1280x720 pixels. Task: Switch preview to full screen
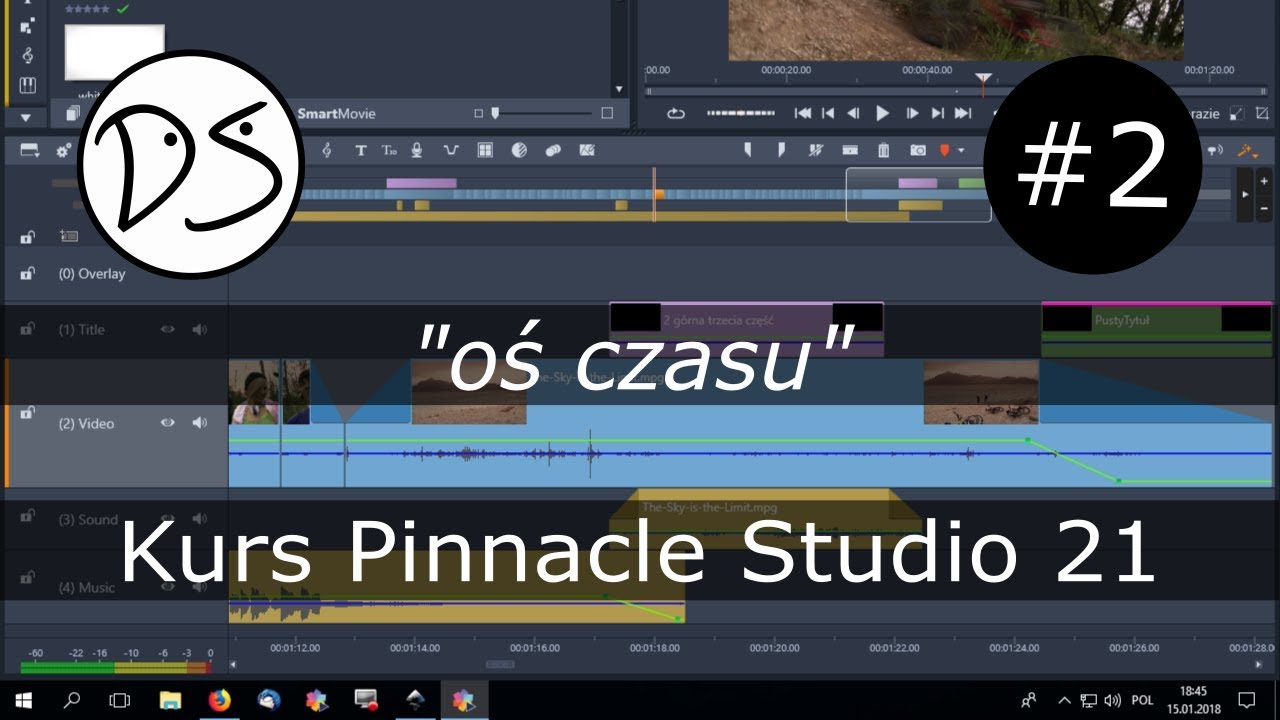click(x=1237, y=114)
